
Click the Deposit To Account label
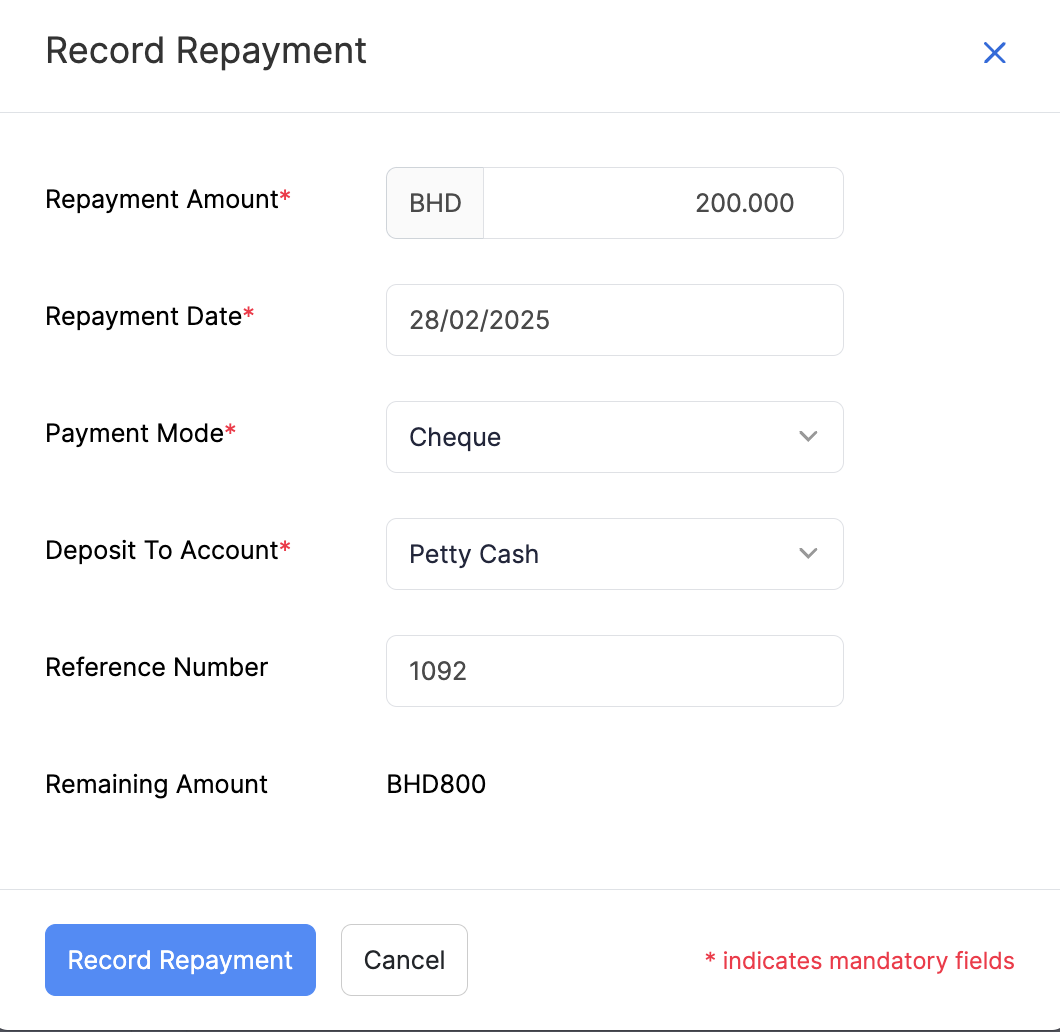(x=162, y=550)
